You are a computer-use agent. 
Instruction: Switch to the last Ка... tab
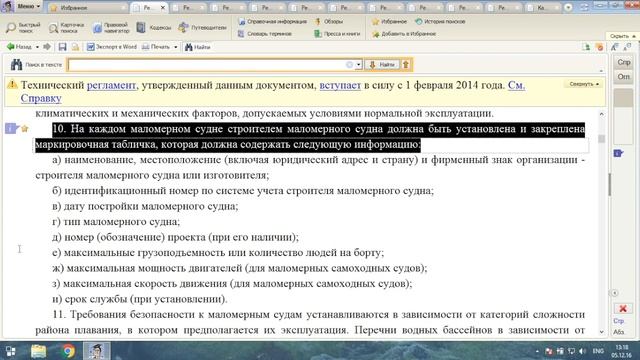pos(542,7)
